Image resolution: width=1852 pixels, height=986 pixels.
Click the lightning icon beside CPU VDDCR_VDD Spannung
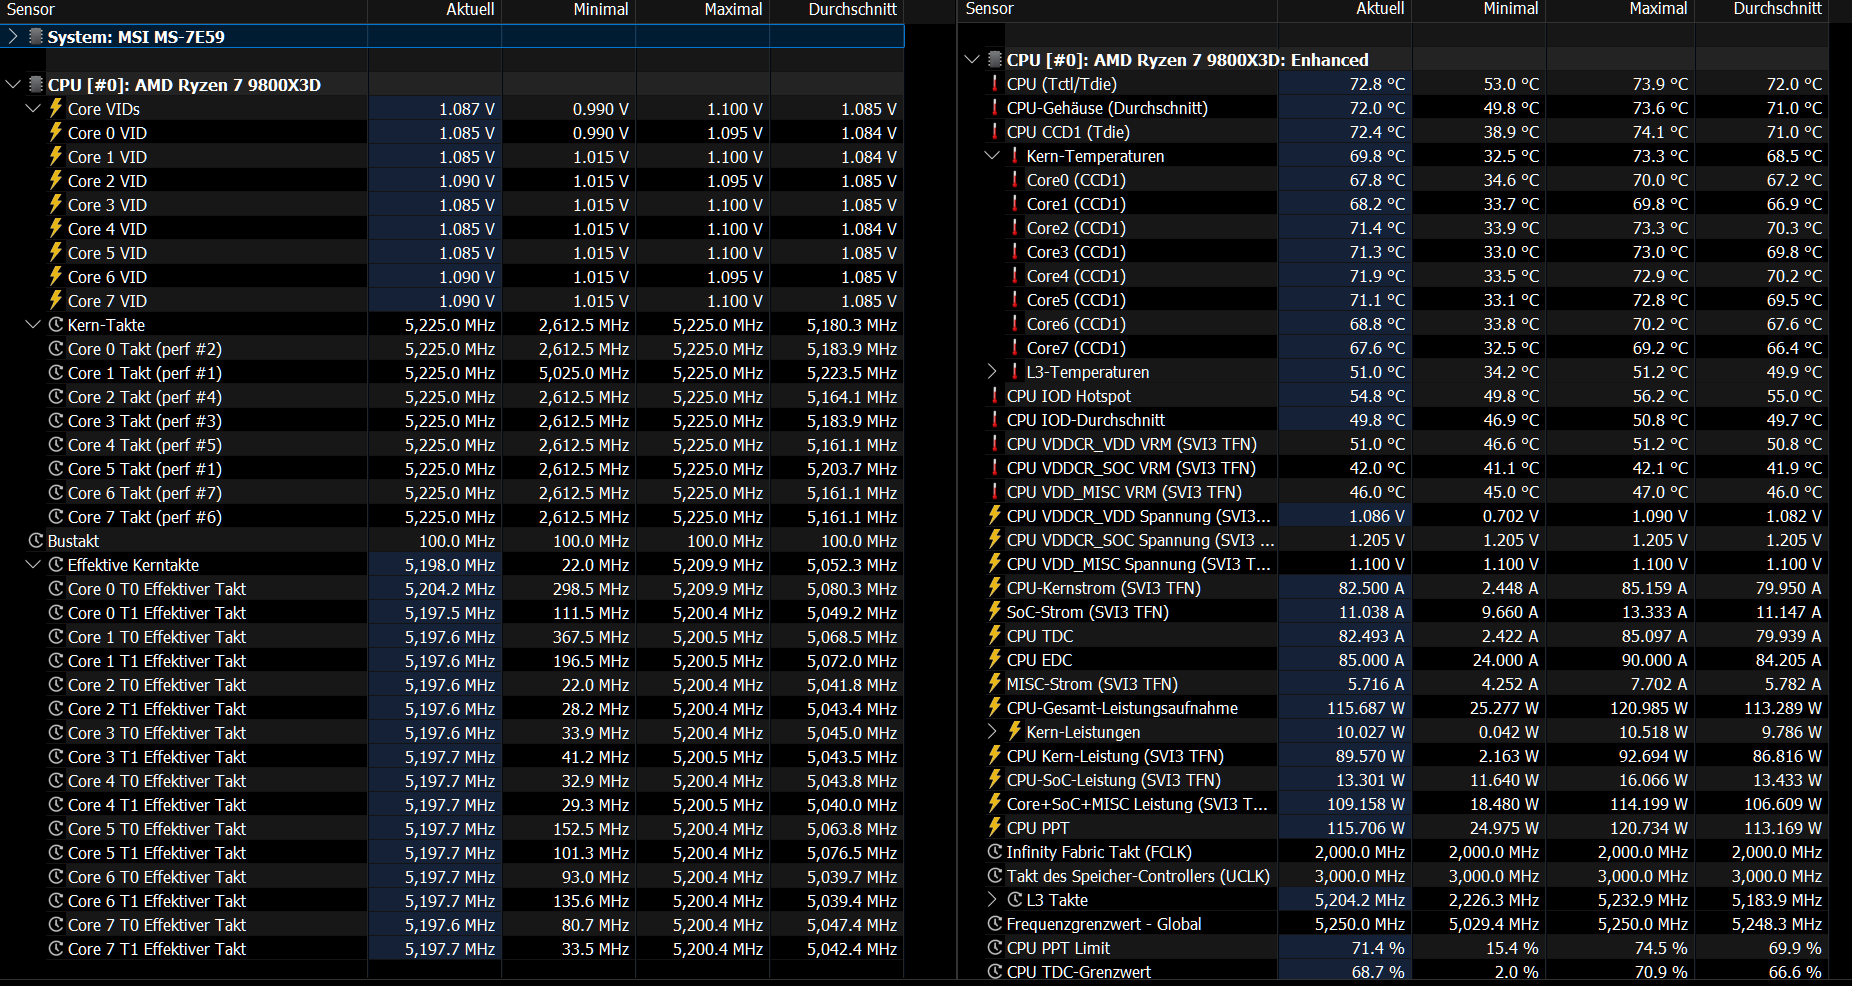[995, 516]
